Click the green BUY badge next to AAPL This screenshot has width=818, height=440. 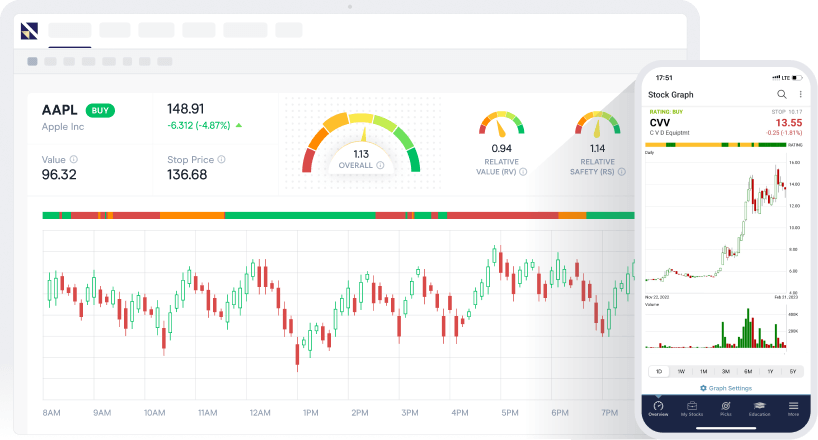pos(100,110)
